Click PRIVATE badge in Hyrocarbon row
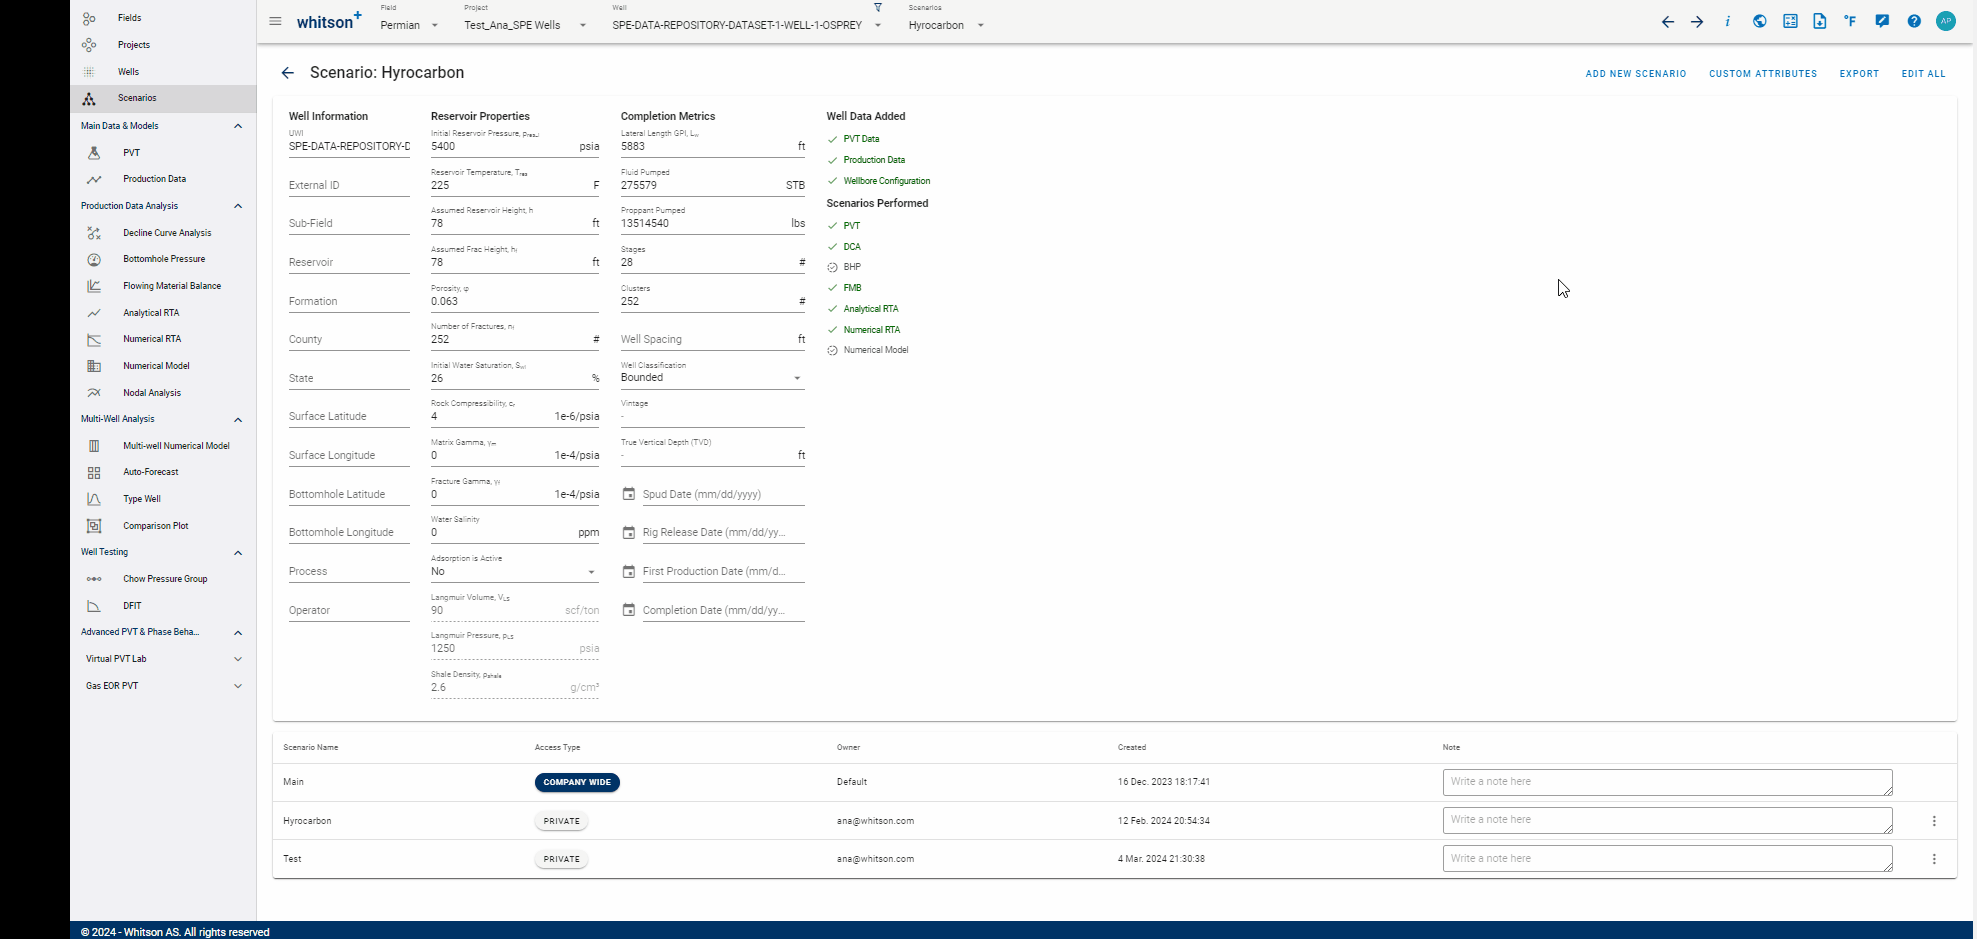The image size is (1977, 939). (x=561, y=821)
